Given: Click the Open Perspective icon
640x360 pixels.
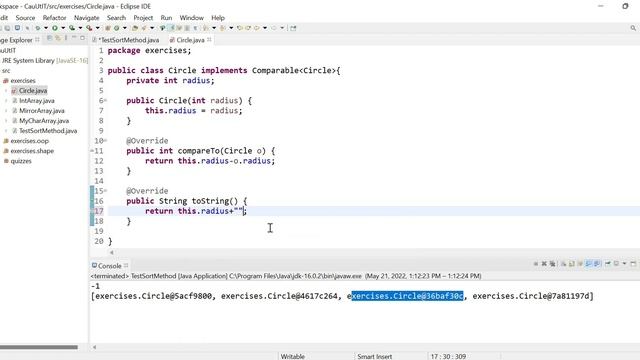Looking at the screenshot, I should [x=293, y=28].
